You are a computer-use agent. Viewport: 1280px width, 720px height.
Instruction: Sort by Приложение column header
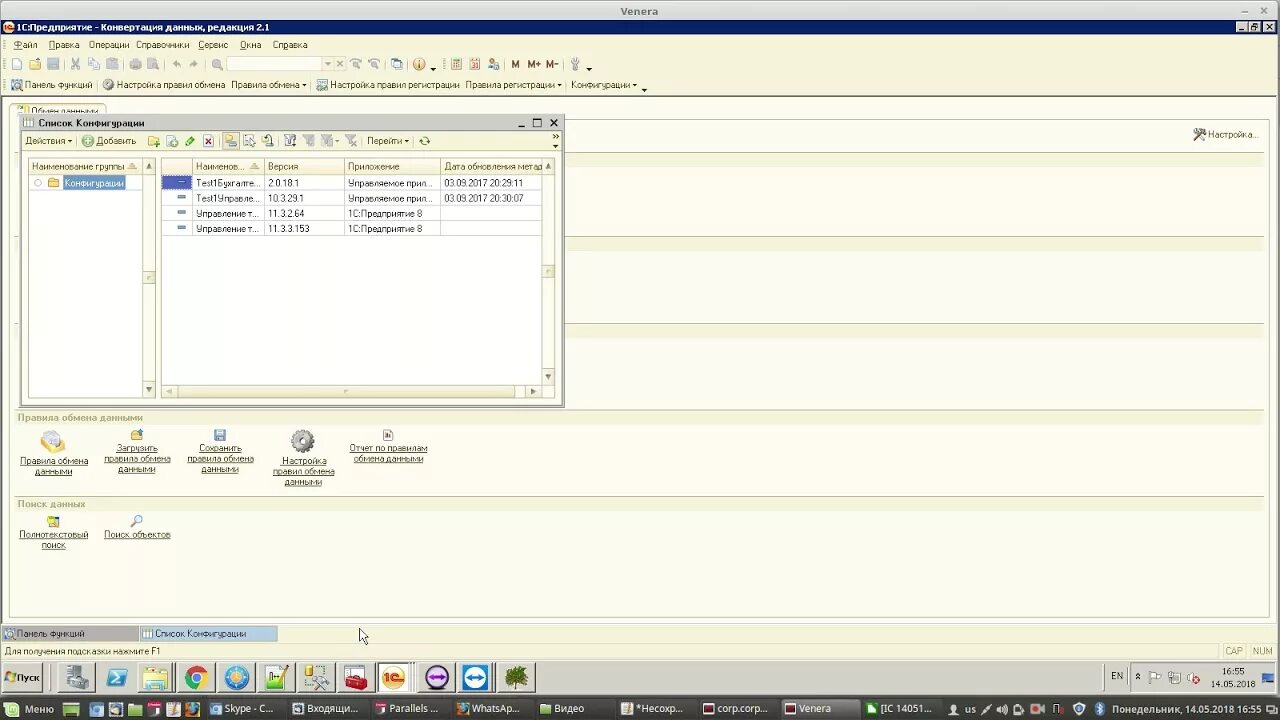393,166
